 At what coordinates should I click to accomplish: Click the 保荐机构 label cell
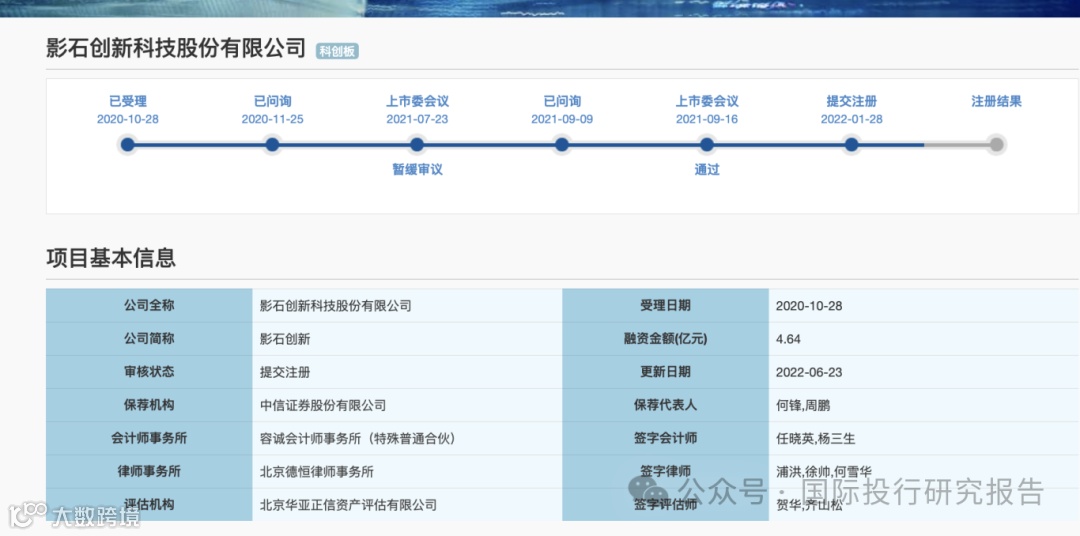[149, 404]
